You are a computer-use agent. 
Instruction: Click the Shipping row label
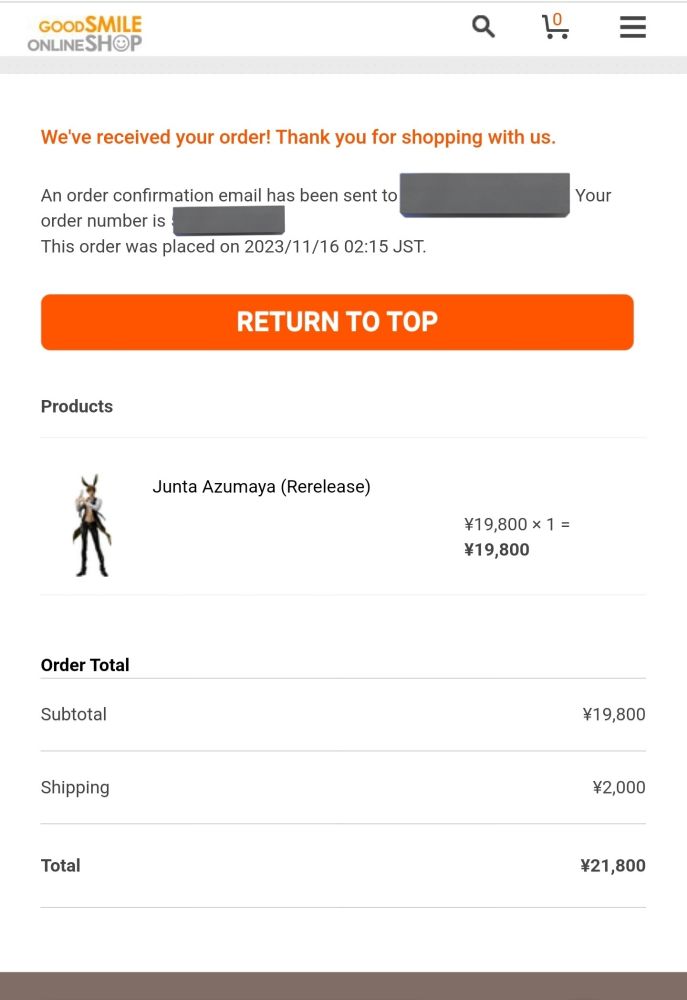tap(75, 787)
